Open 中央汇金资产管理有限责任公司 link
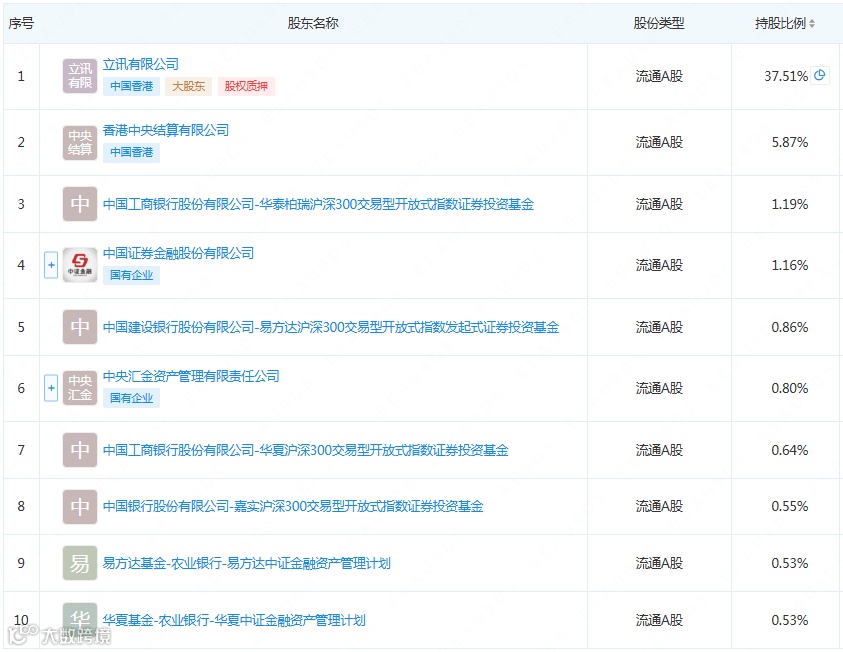 pos(191,376)
